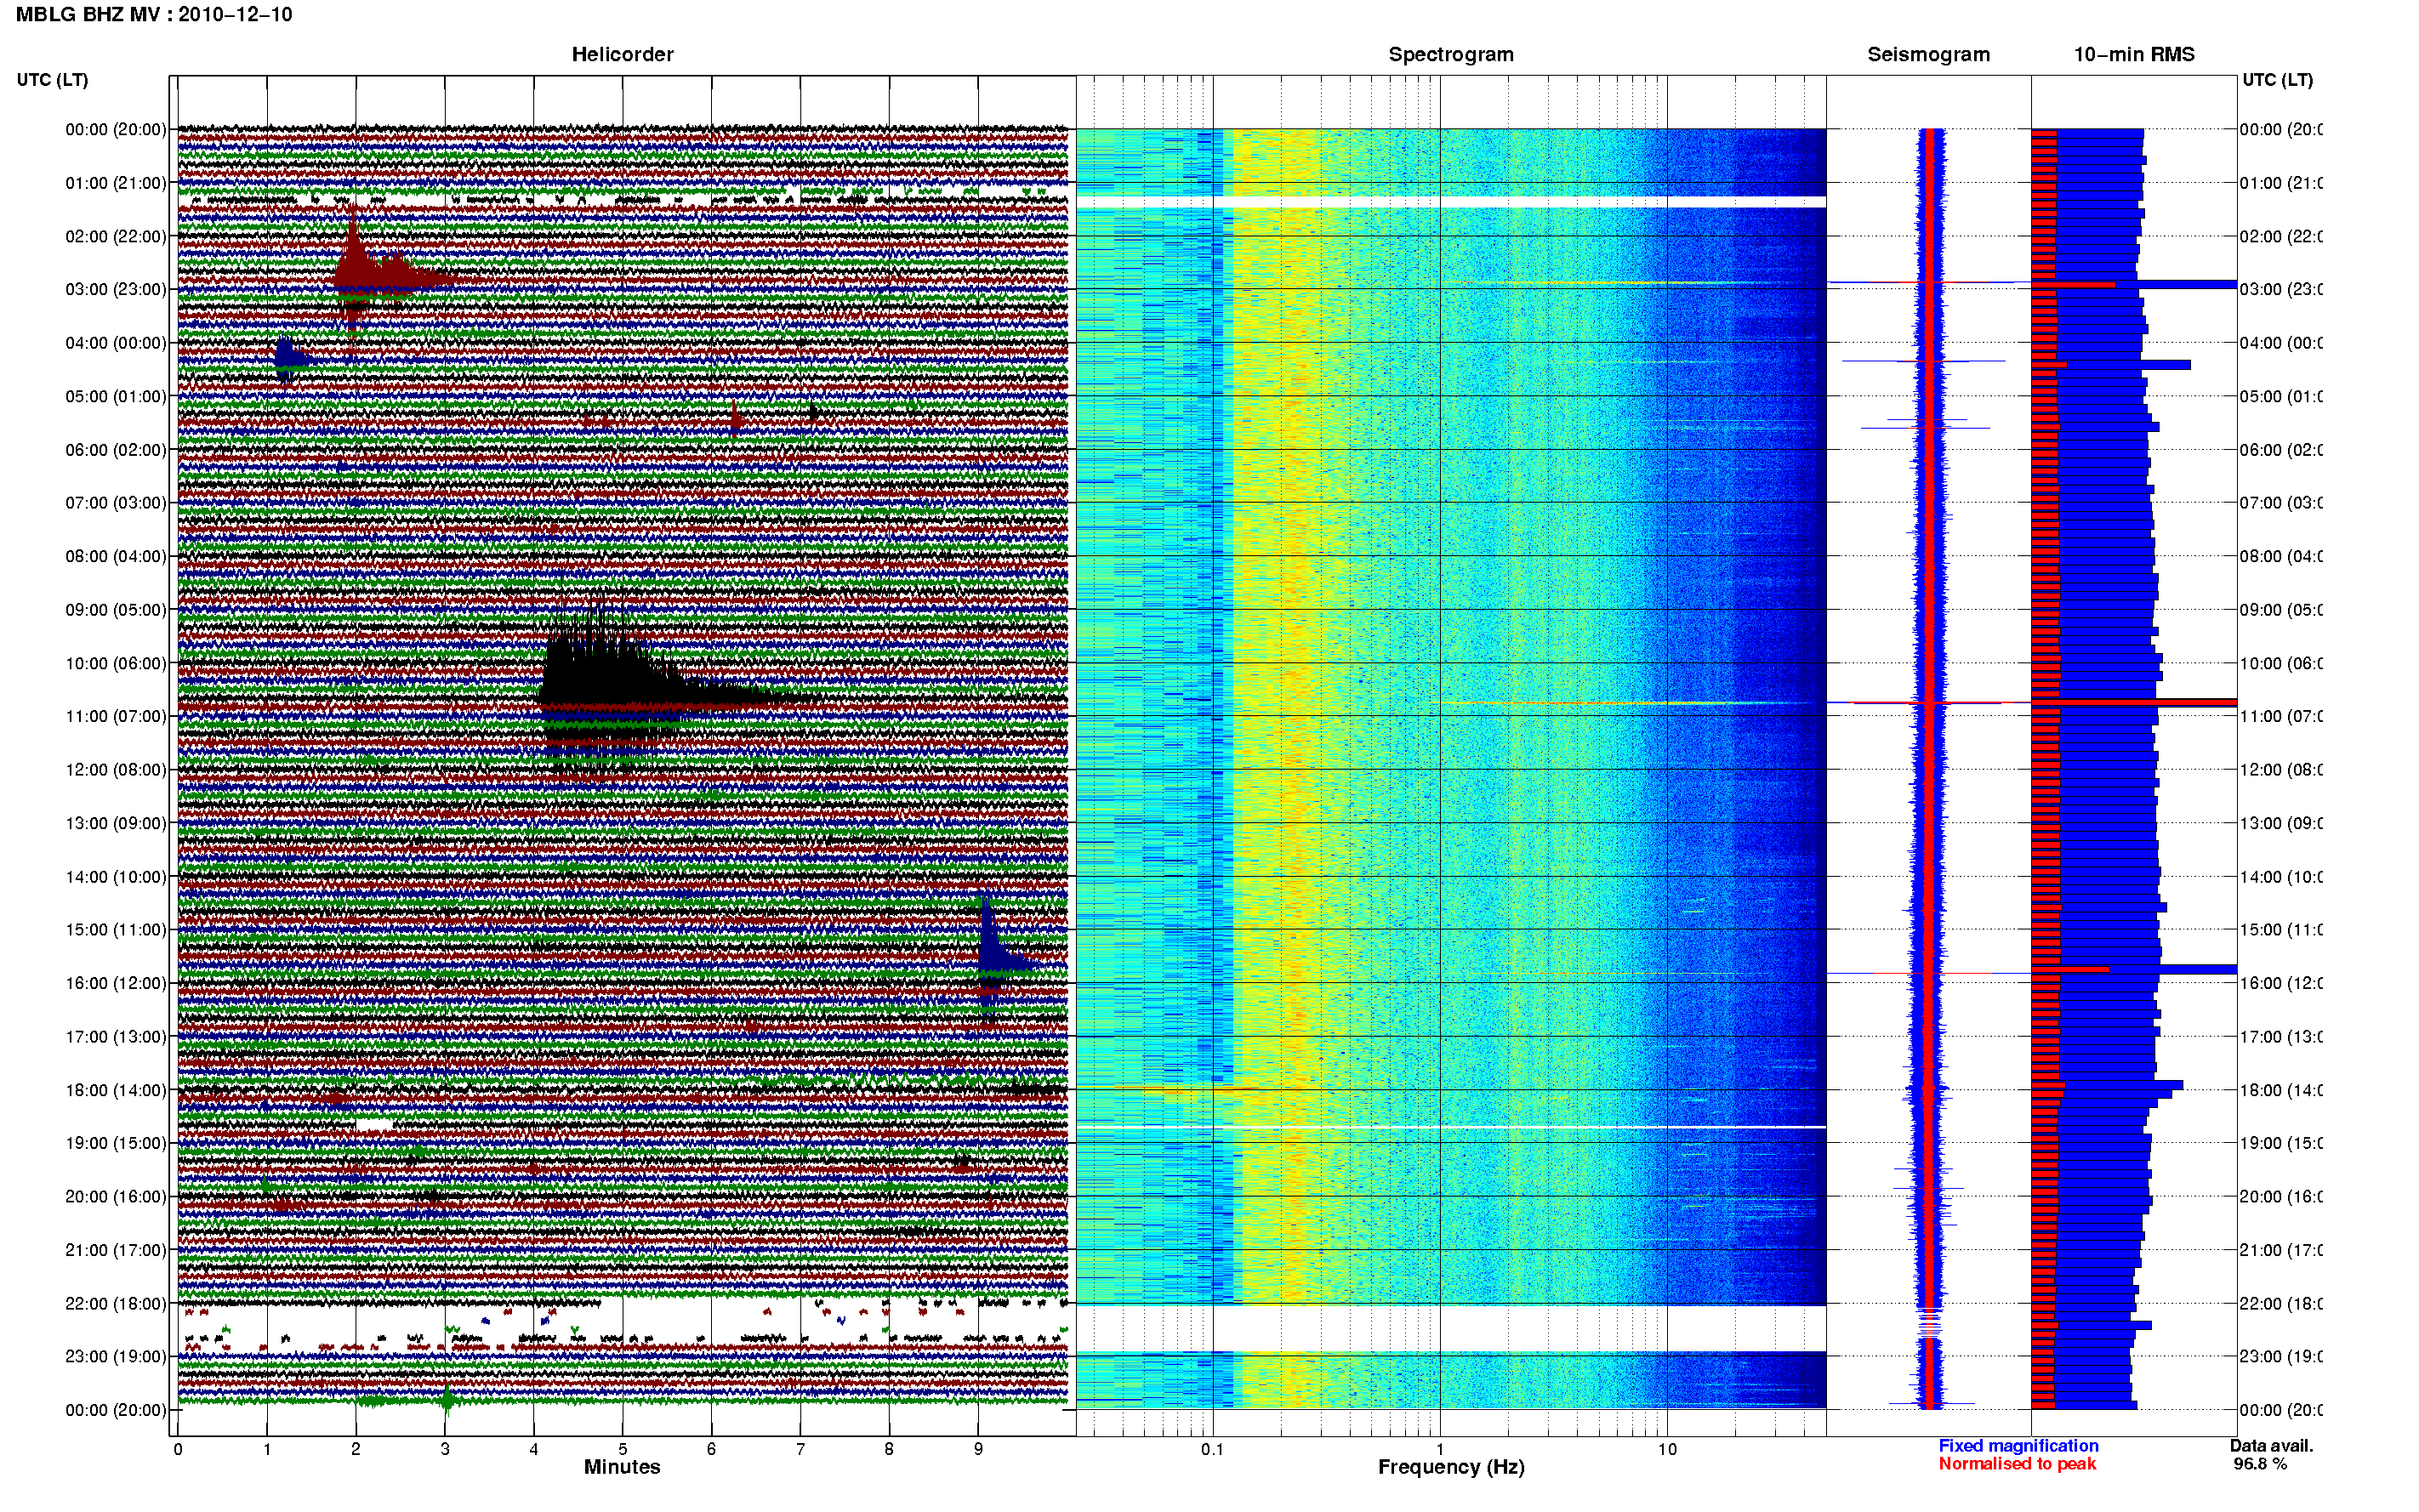This screenshot has width=2419, height=1512.
Task: Click the left-axis time label '05:00 (01:00)'
Action: (116, 396)
